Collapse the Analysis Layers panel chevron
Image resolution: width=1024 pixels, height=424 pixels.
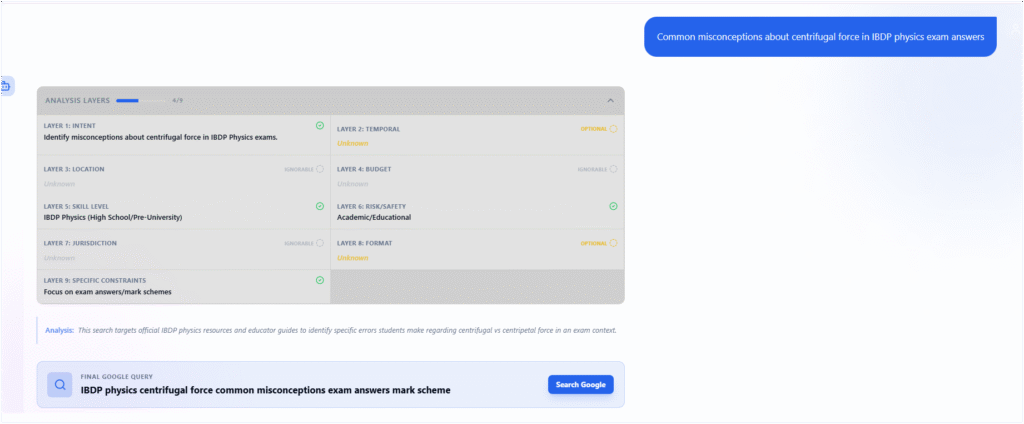pyautogui.click(x=610, y=100)
